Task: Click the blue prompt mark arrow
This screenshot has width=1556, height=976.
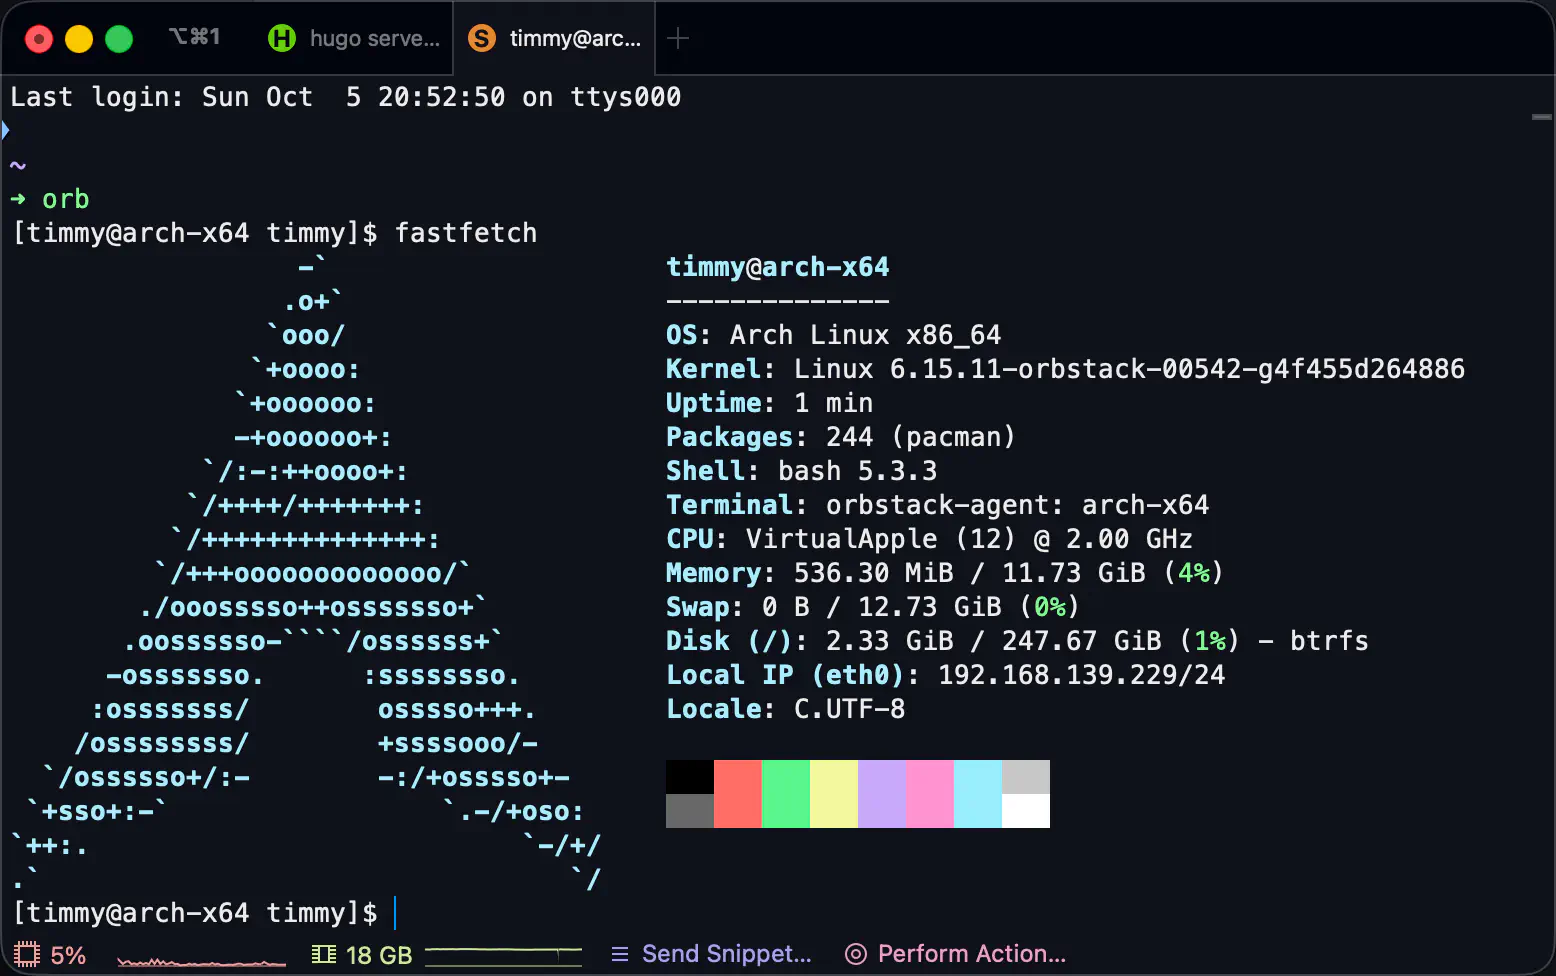Action: click(x=5, y=130)
